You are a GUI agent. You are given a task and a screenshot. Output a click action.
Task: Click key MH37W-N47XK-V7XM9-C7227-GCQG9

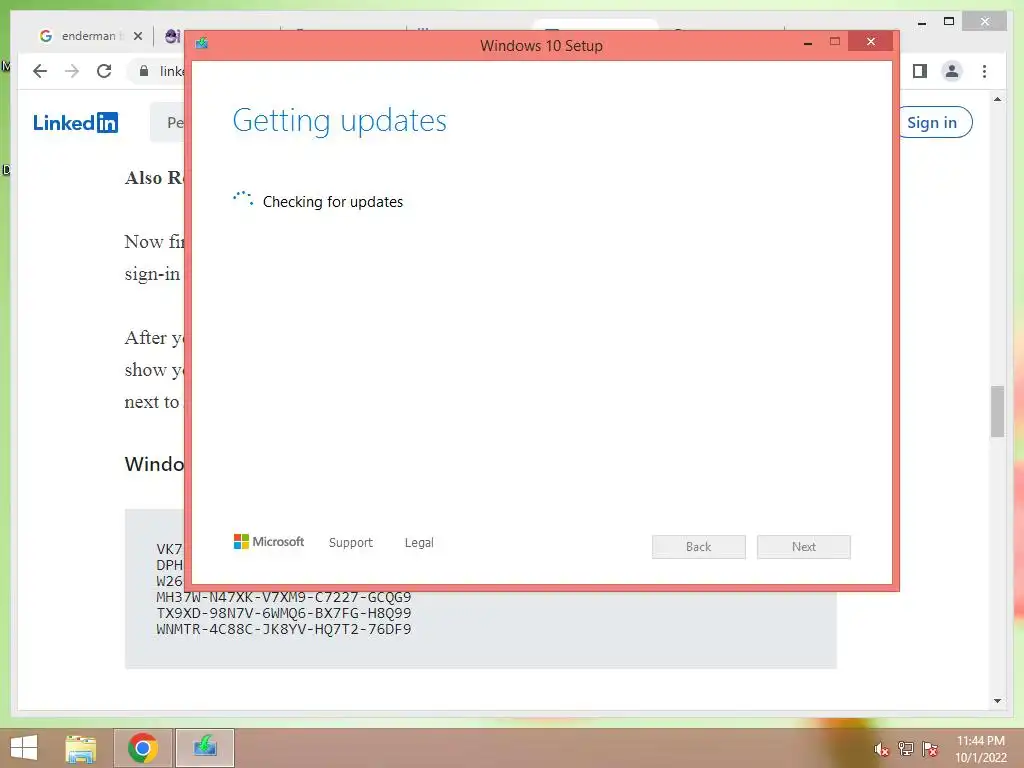coord(283,597)
